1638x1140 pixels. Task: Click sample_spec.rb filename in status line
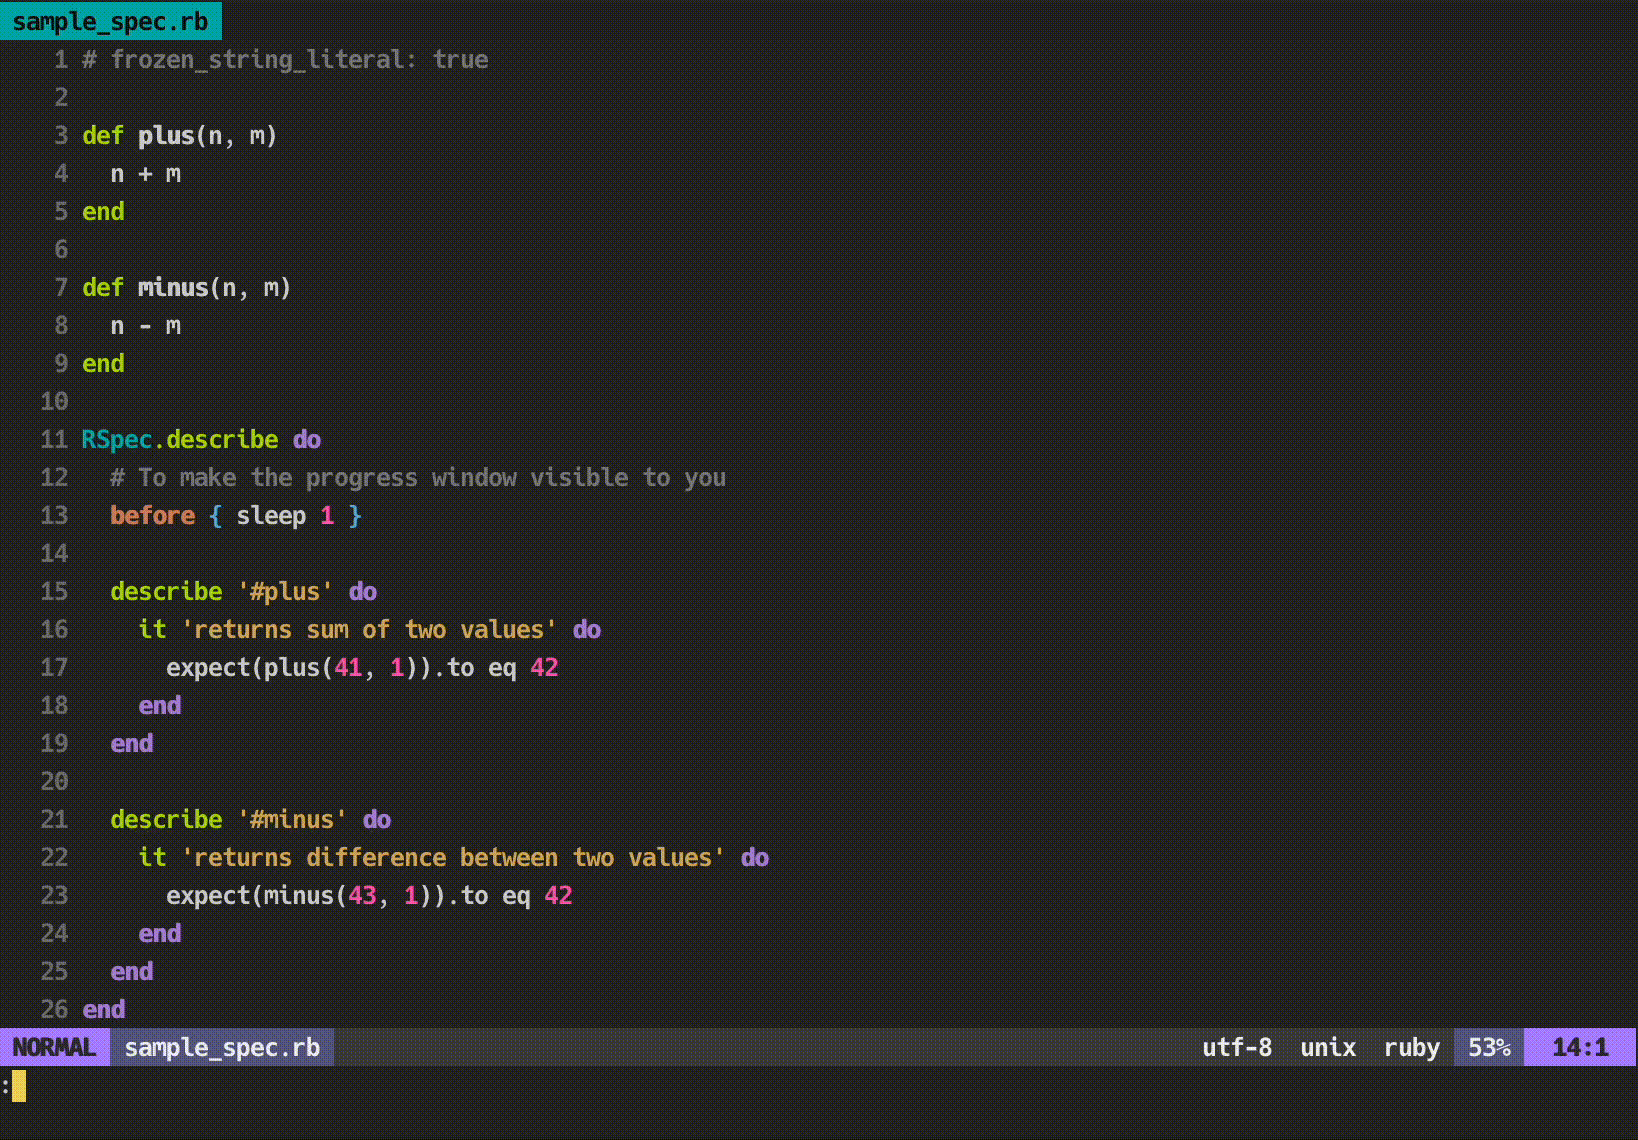click(222, 1047)
